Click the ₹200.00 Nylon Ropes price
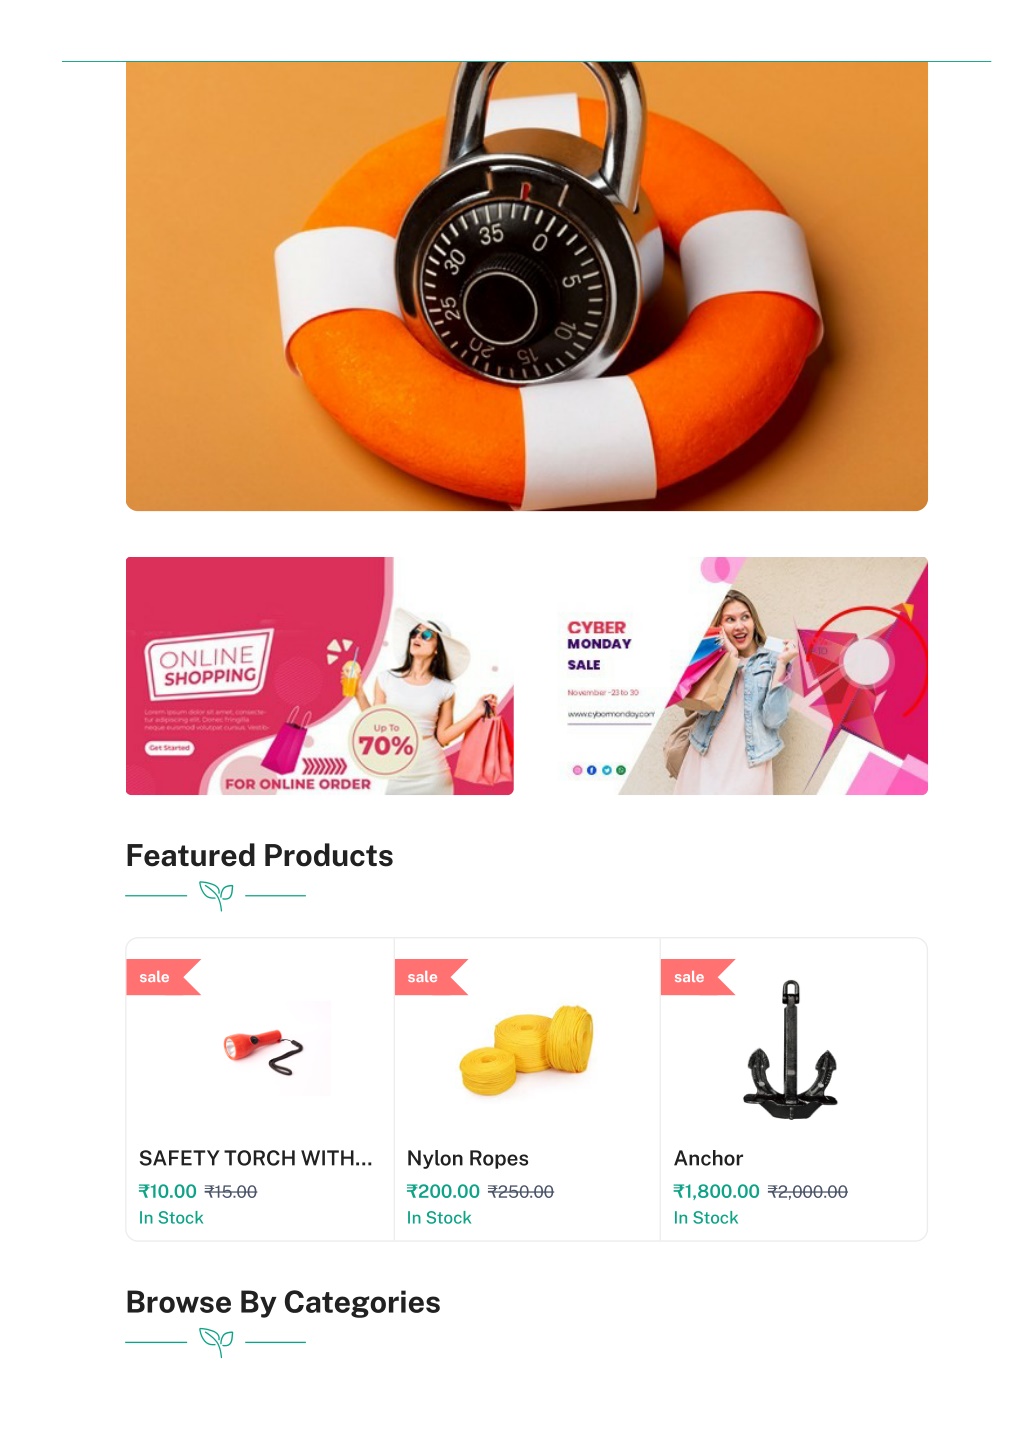Image resolution: width=1024 pixels, height=1449 pixels. tap(443, 1191)
